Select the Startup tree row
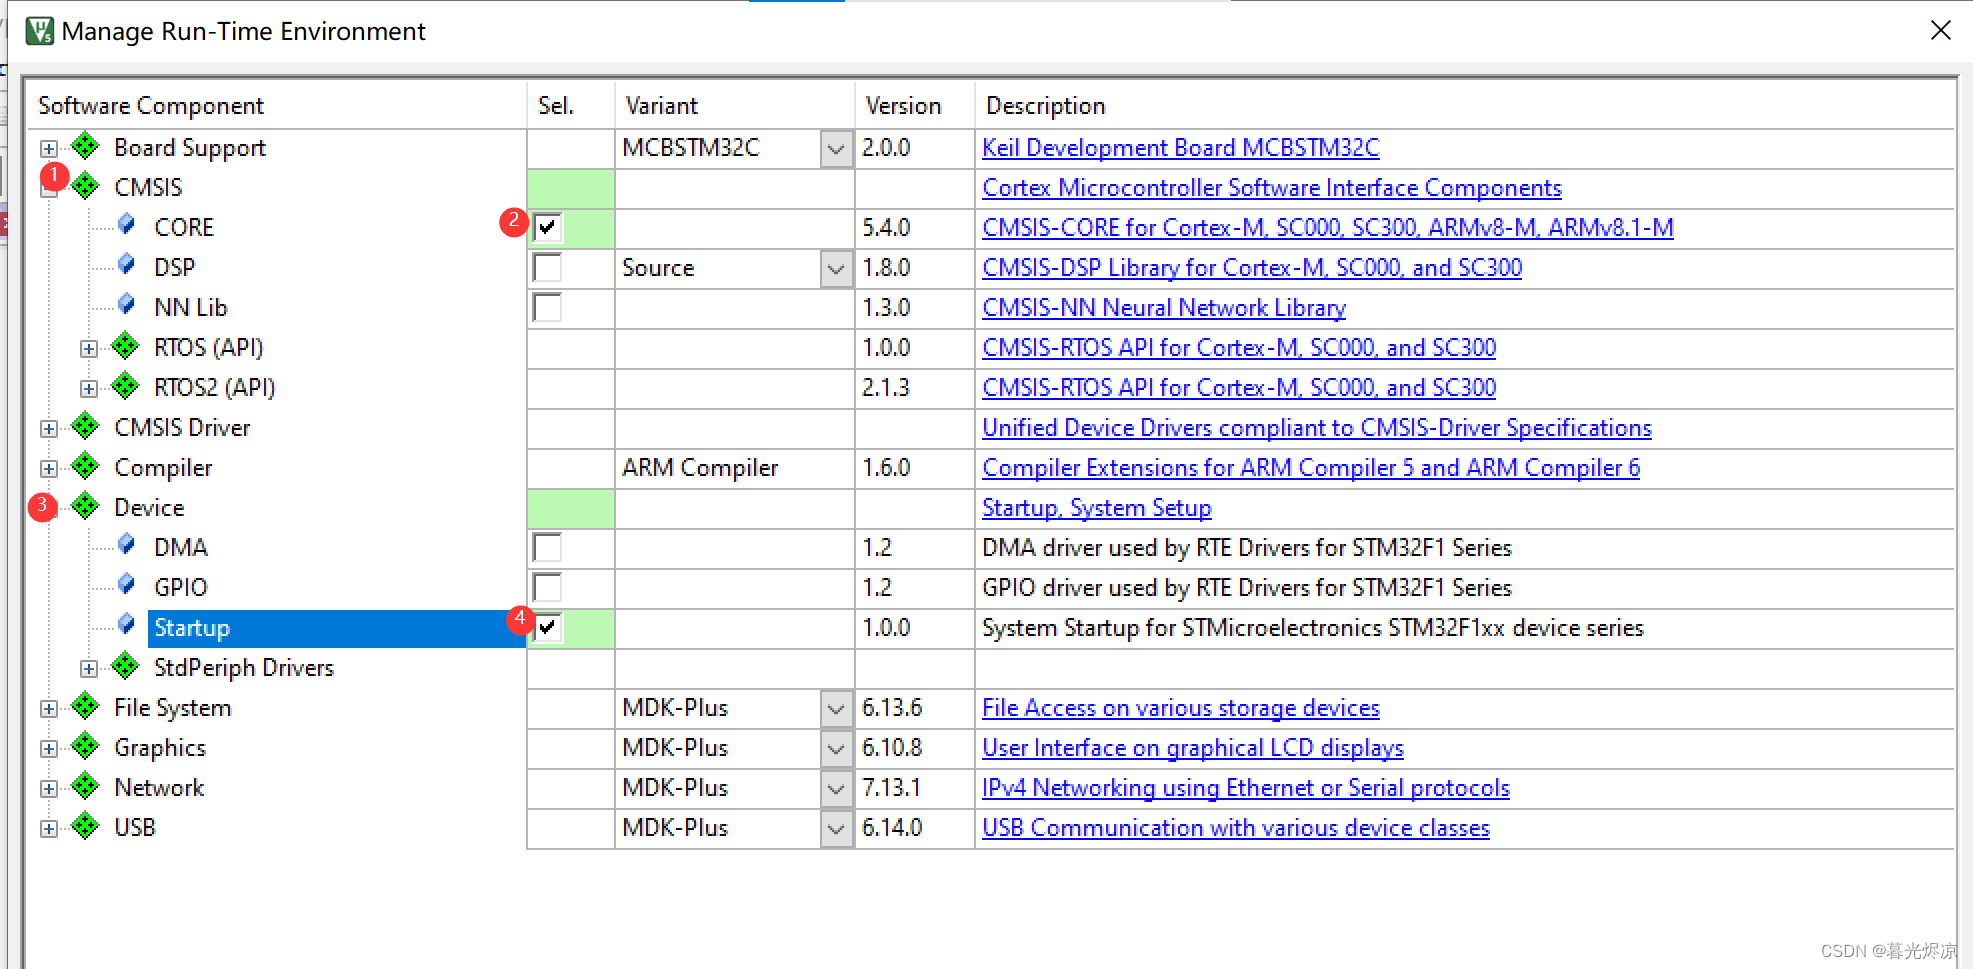Image resolution: width=1973 pixels, height=969 pixels. coord(337,628)
